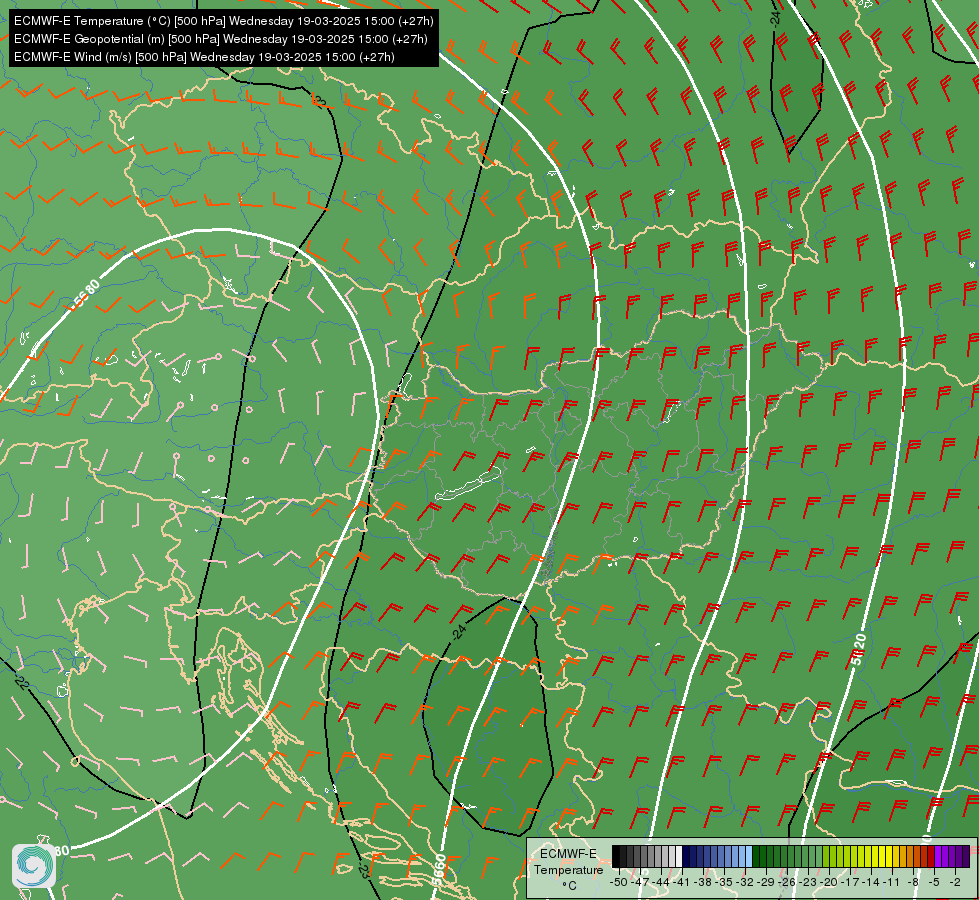Click the -50 legend tick label

coord(619,882)
